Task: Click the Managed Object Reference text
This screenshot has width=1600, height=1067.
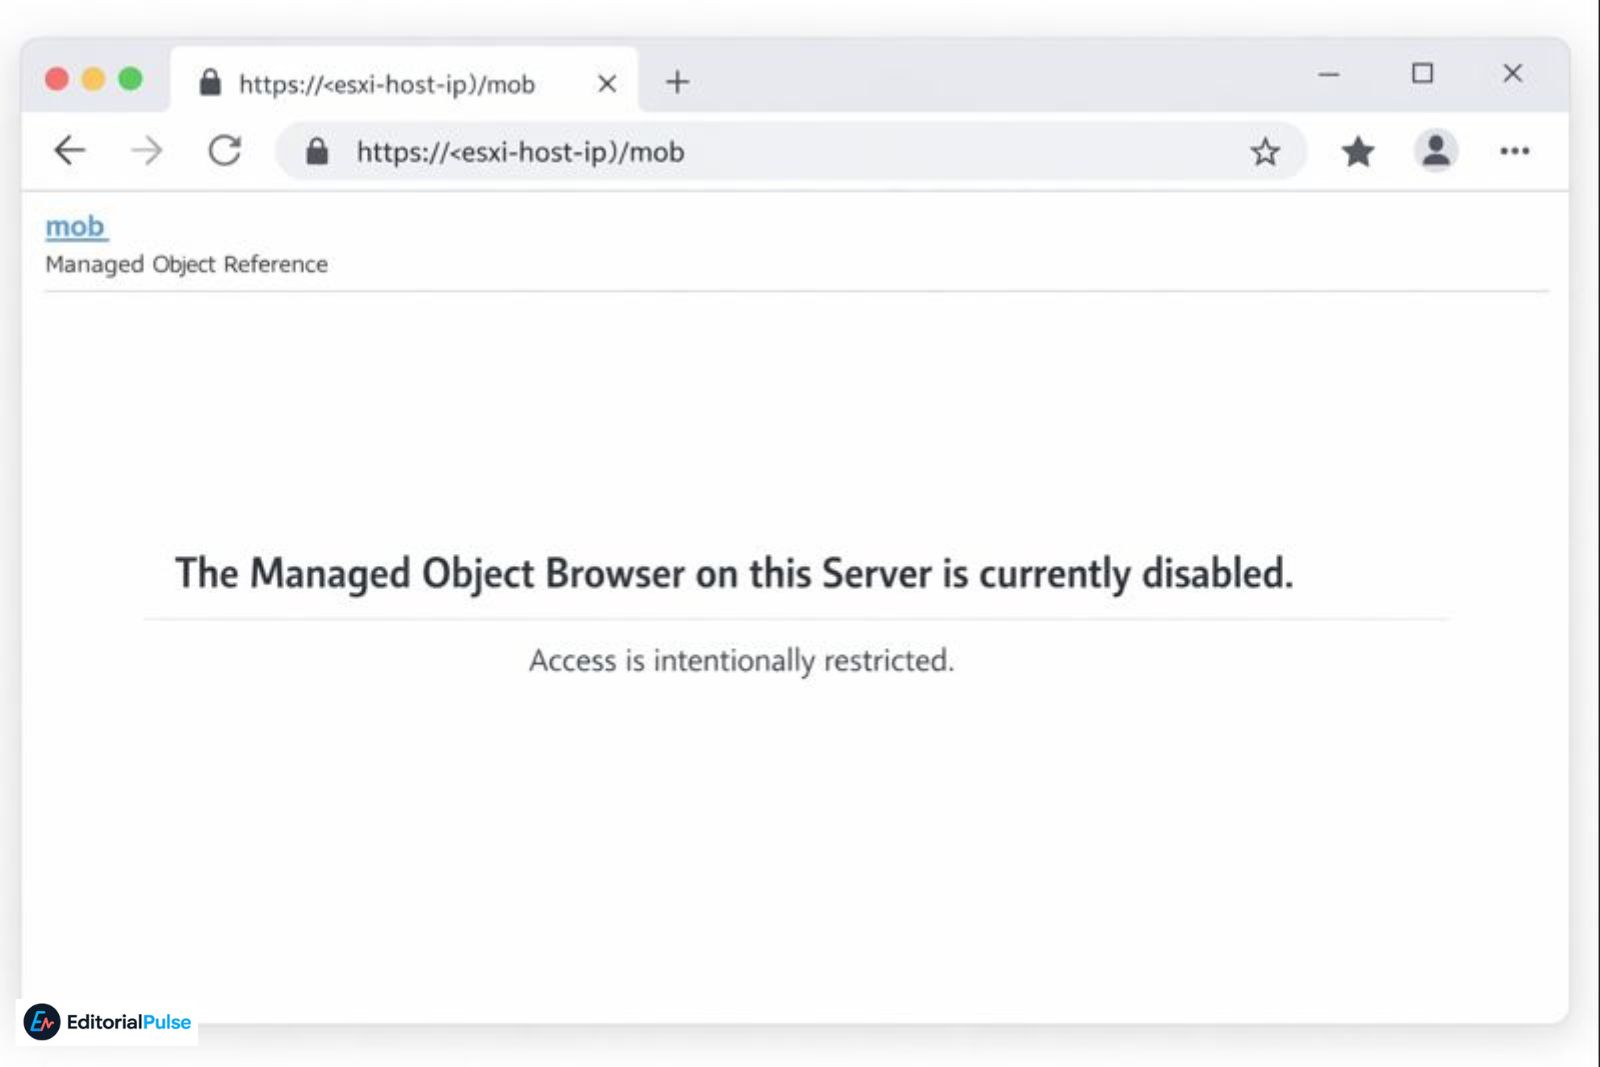Action: (186, 264)
